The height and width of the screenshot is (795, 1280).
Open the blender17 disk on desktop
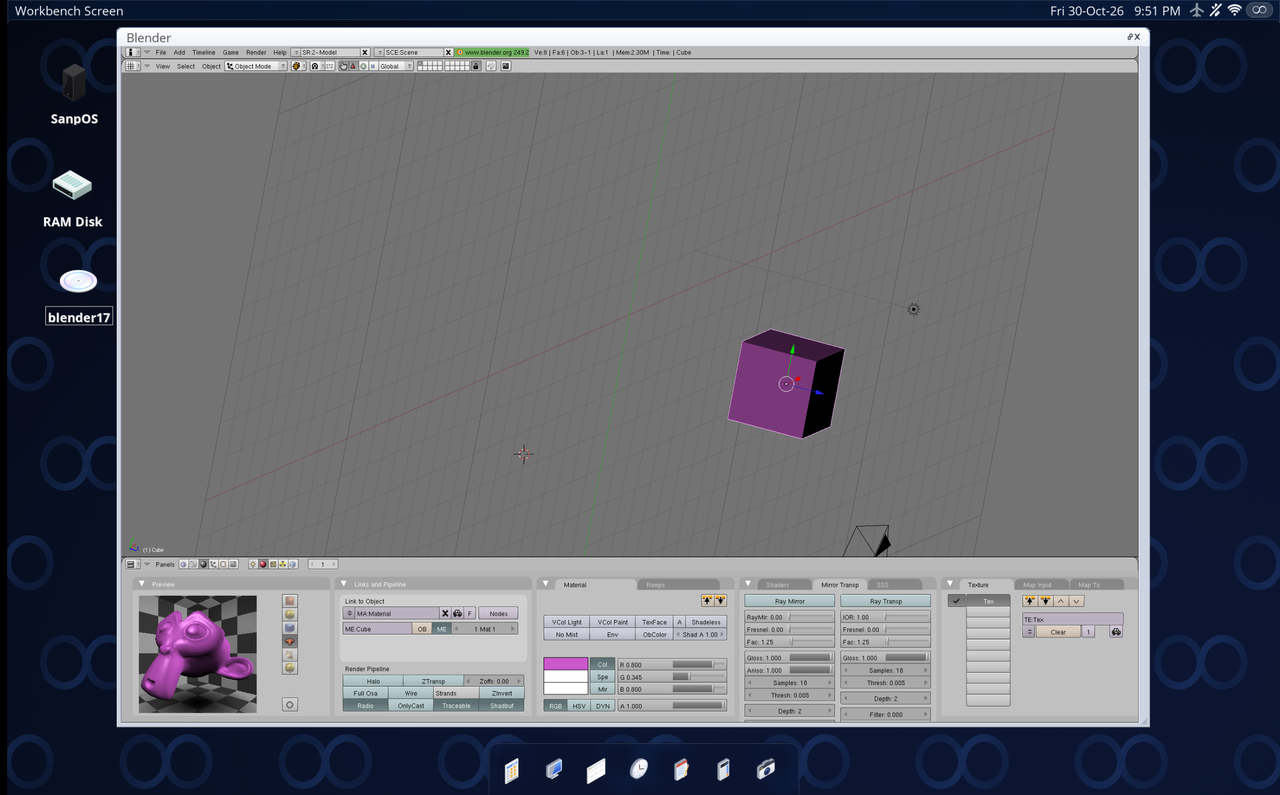pos(78,298)
